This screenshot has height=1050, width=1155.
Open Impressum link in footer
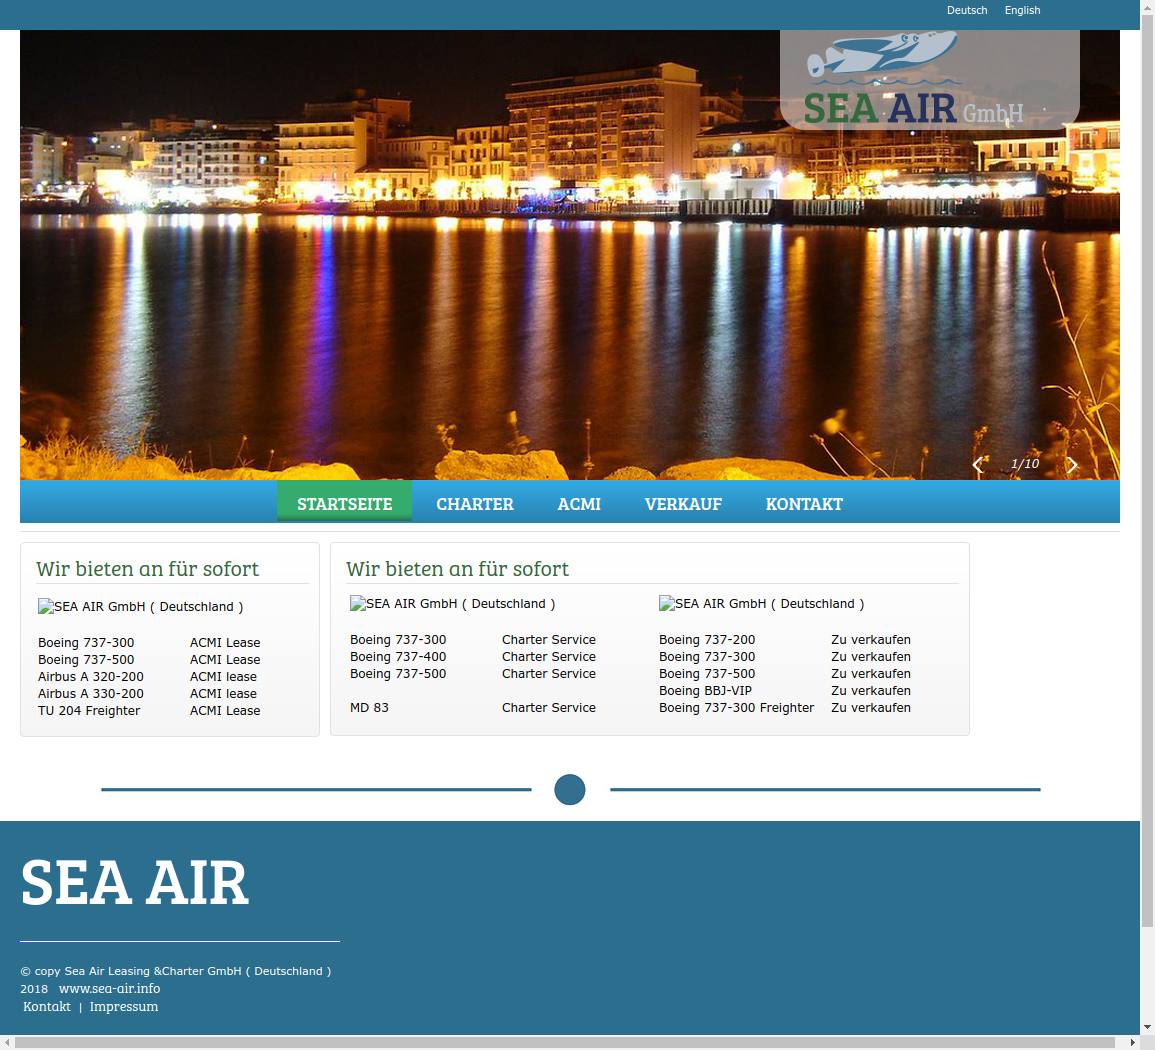[124, 1007]
